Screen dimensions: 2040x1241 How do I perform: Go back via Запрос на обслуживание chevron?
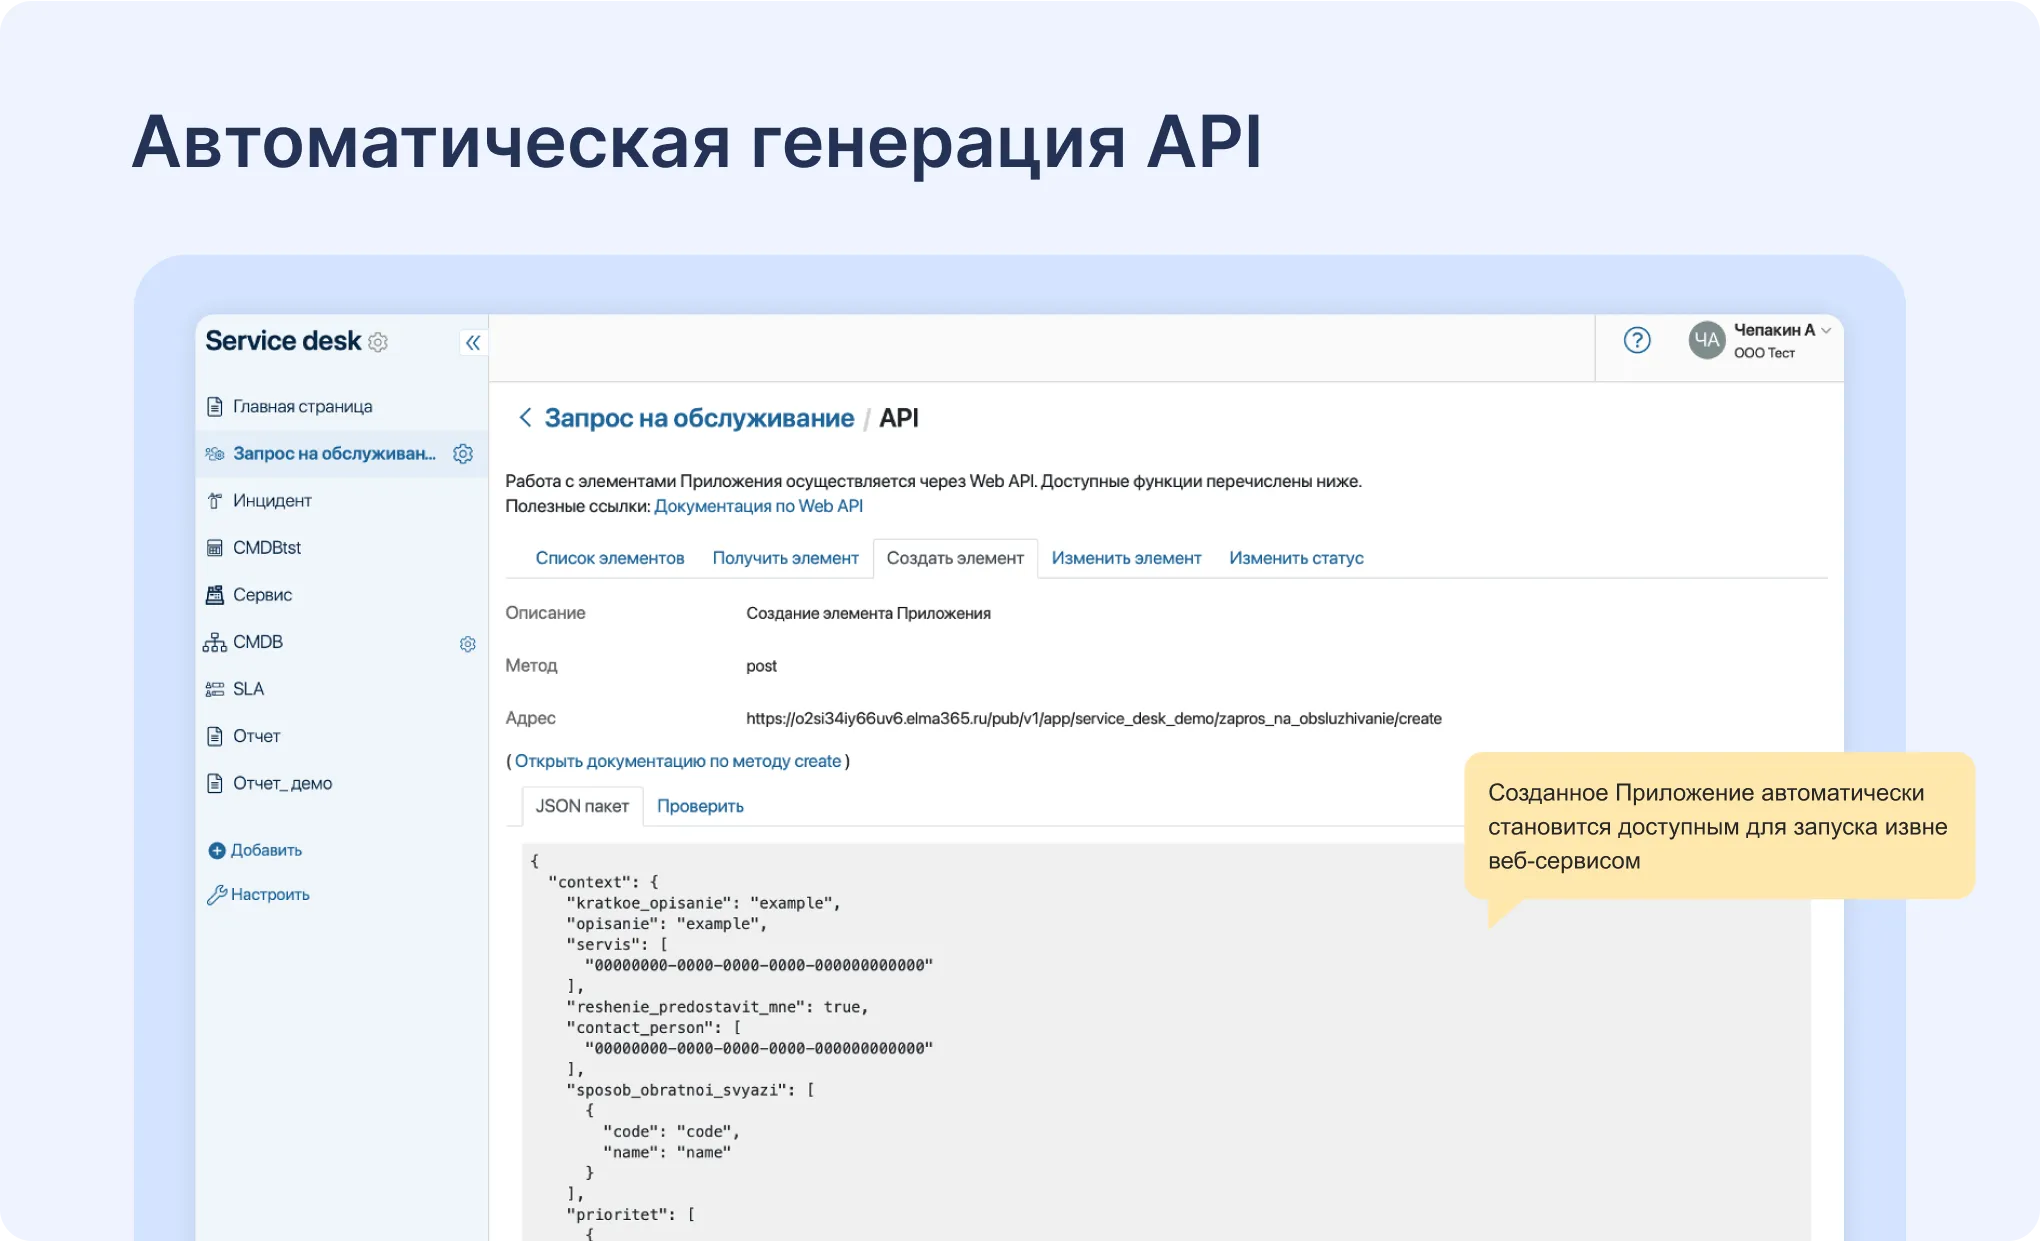(x=525, y=418)
